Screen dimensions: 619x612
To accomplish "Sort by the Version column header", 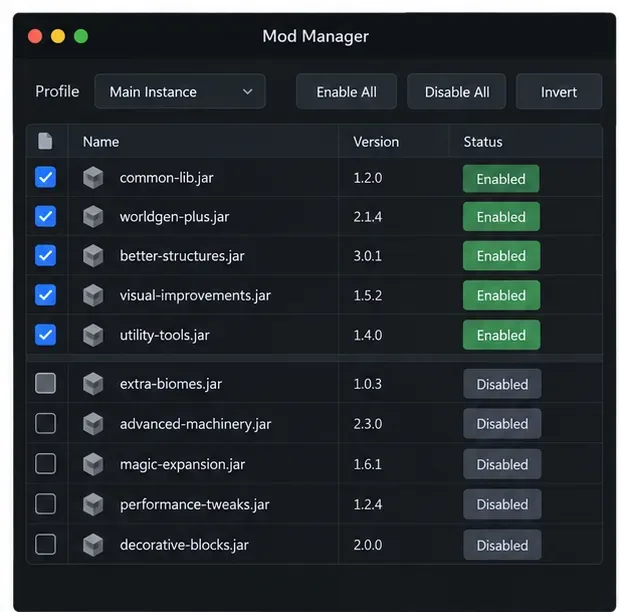I will coord(376,142).
